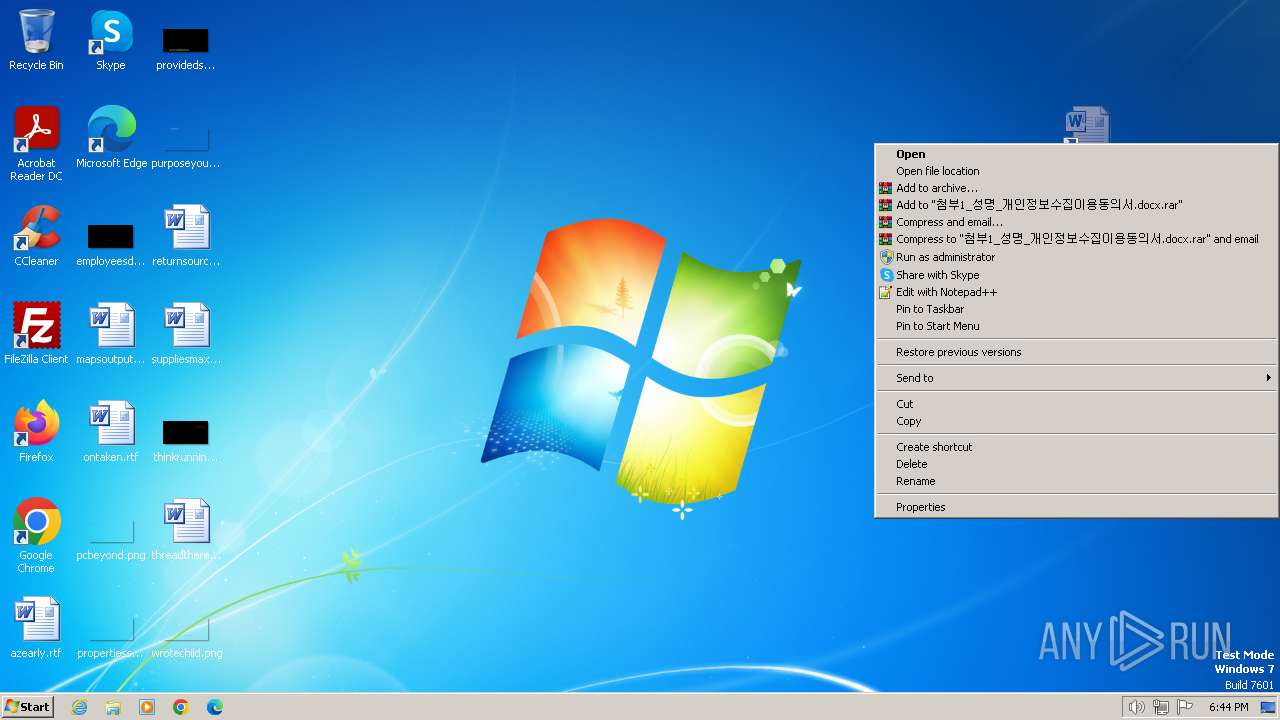Select the Firefox desktop shortcut
Viewport: 1280px width, 720px height.
point(36,432)
